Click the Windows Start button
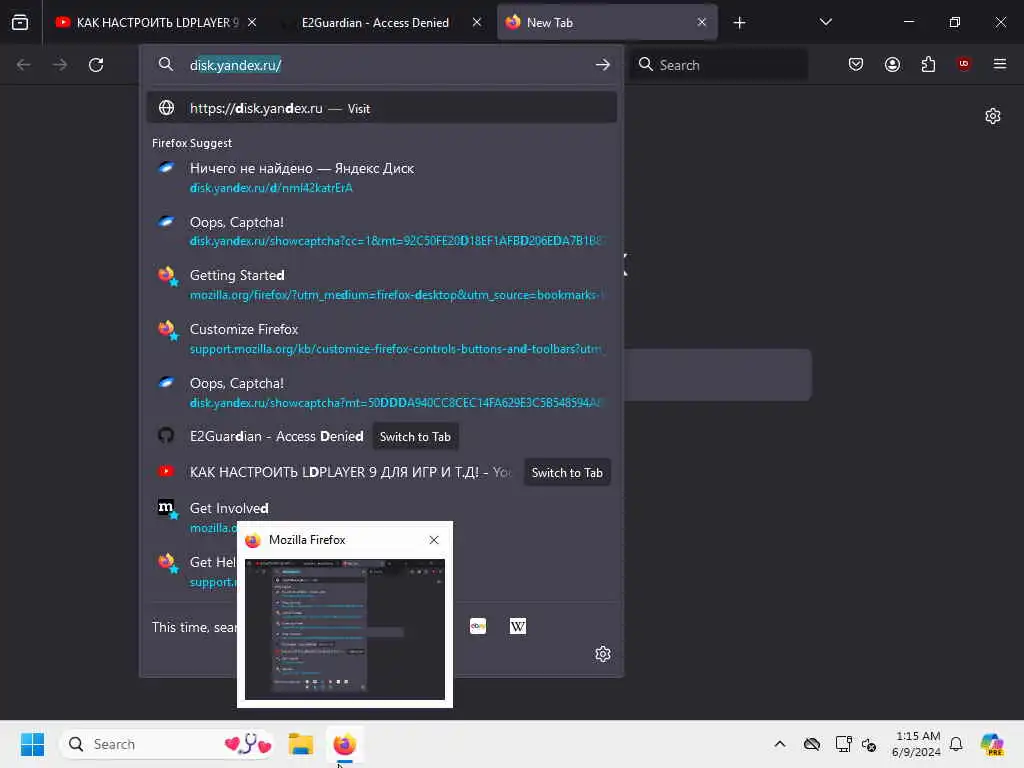This screenshot has width=1024, height=768. click(32, 744)
